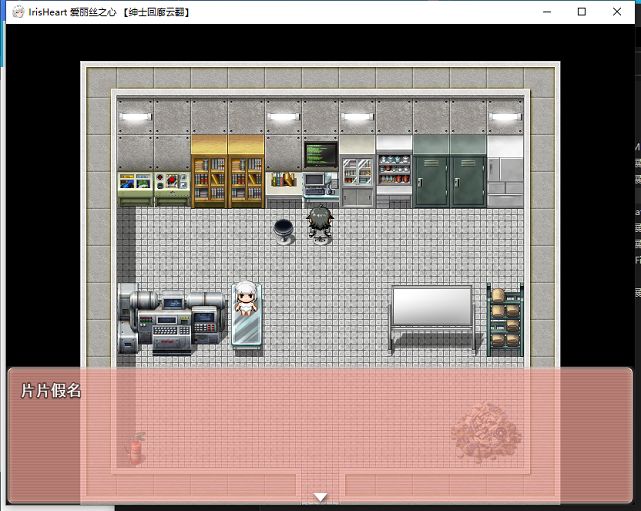Click the green-text wall terminal monitor

[x=320, y=154]
